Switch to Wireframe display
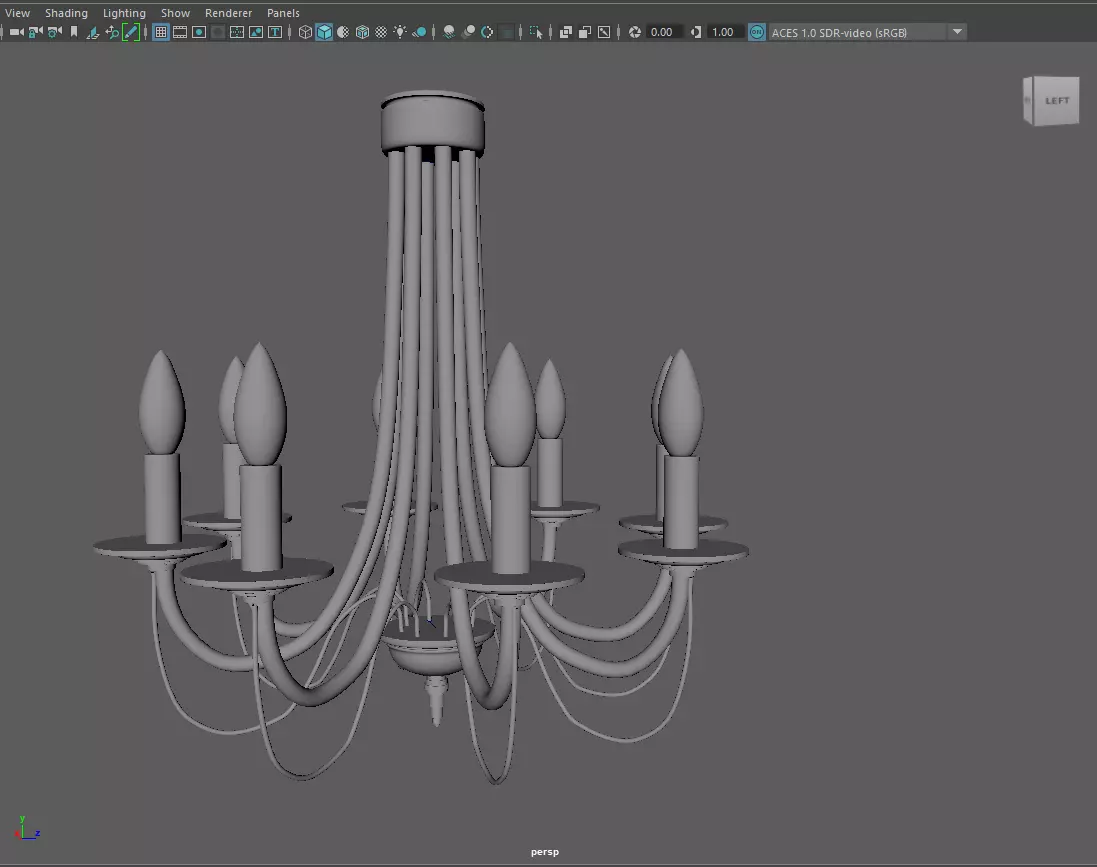Image resolution: width=1097 pixels, height=867 pixels. click(x=305, y=31)
